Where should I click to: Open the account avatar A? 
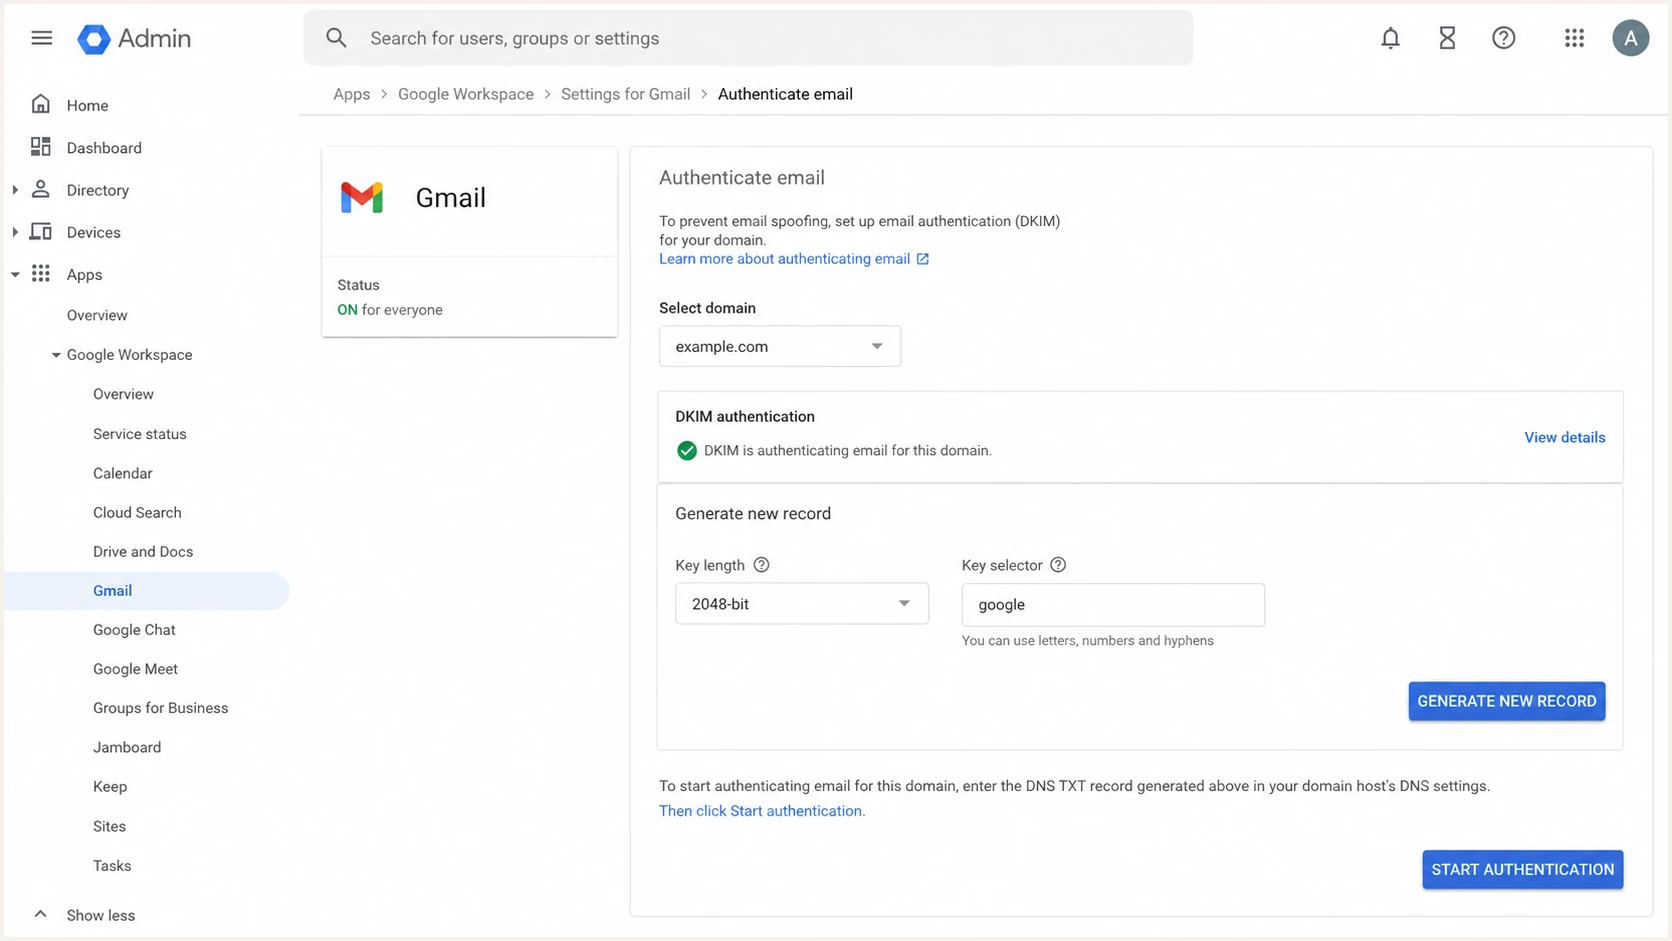(1630, 38)
